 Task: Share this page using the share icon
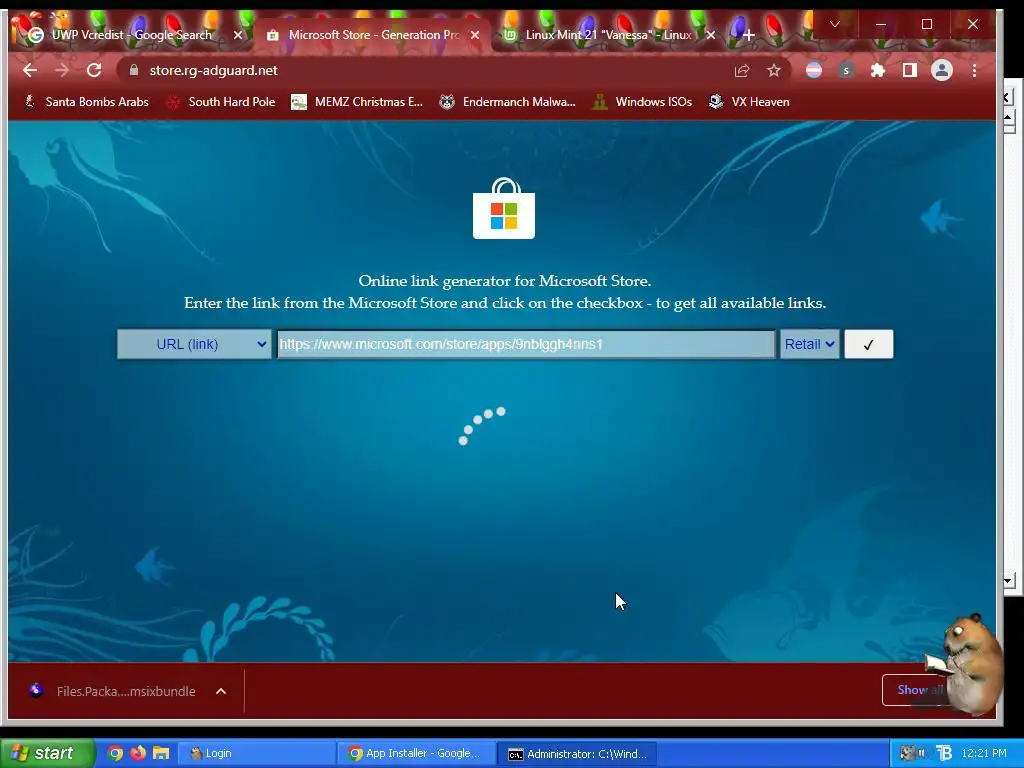742,71
